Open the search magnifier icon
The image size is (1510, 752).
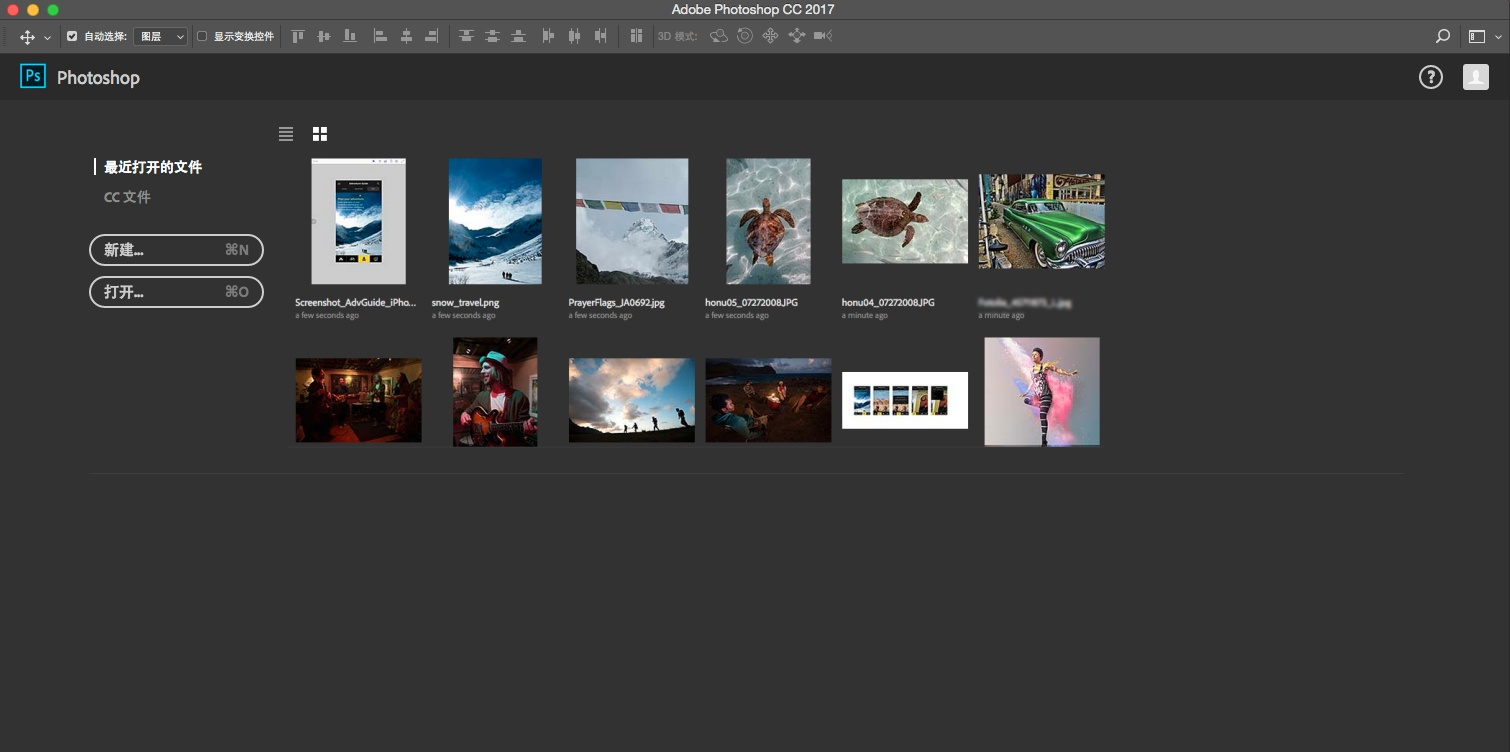[1443, 36]
